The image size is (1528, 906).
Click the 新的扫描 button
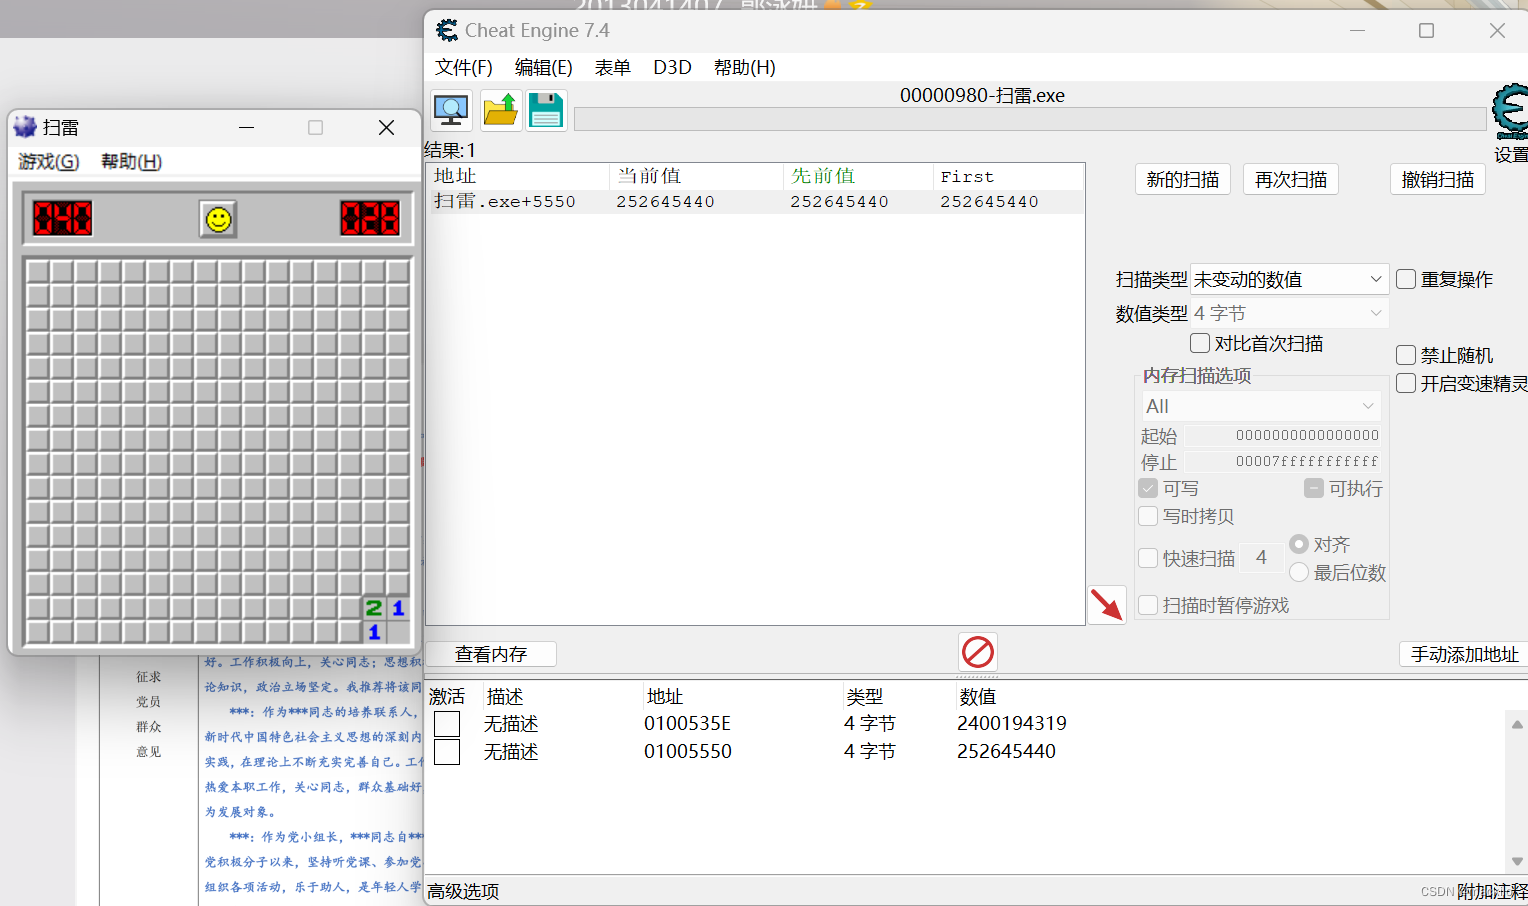[1183, 179]
